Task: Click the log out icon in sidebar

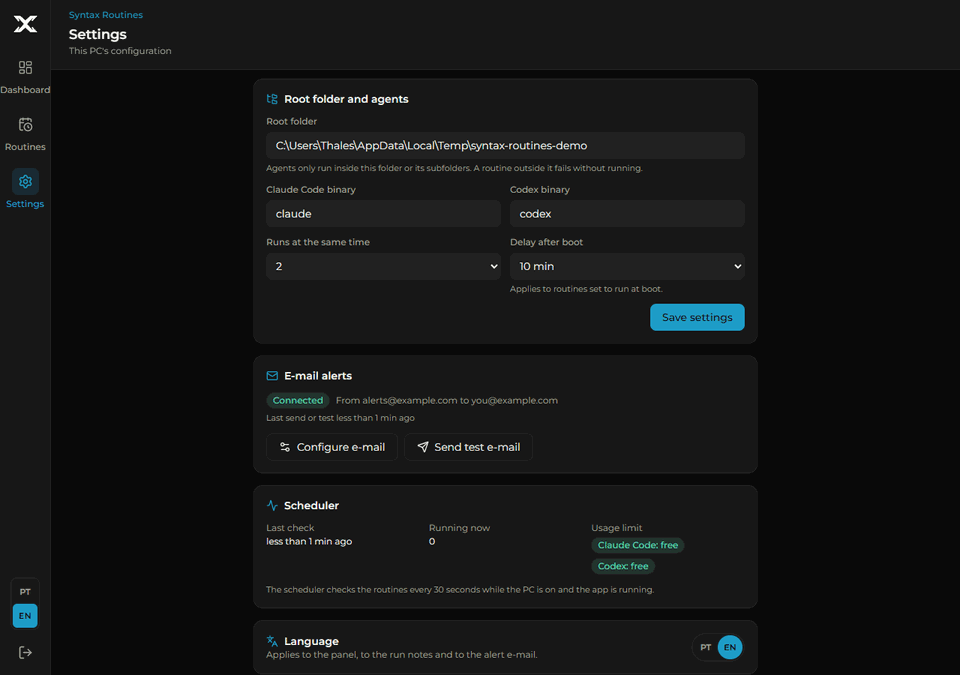Action: click(x=25, y=652)
